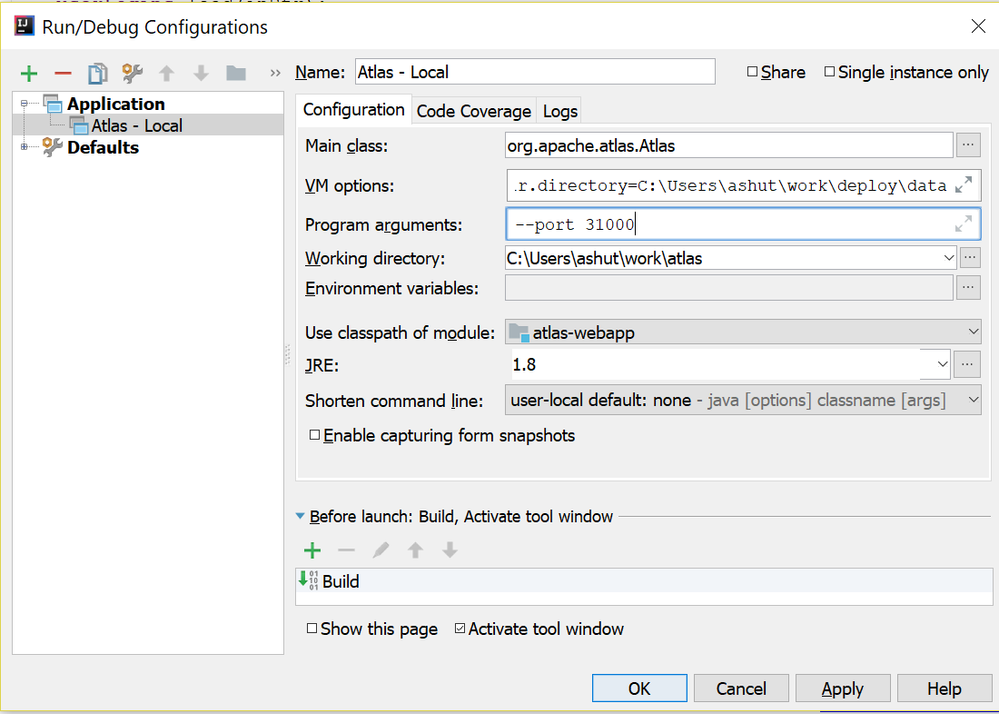Image resolution: width=999 pixels, height=714 pixels.
Task: Open the Shorten command line dropdown
Action: (x=743, y=400)
